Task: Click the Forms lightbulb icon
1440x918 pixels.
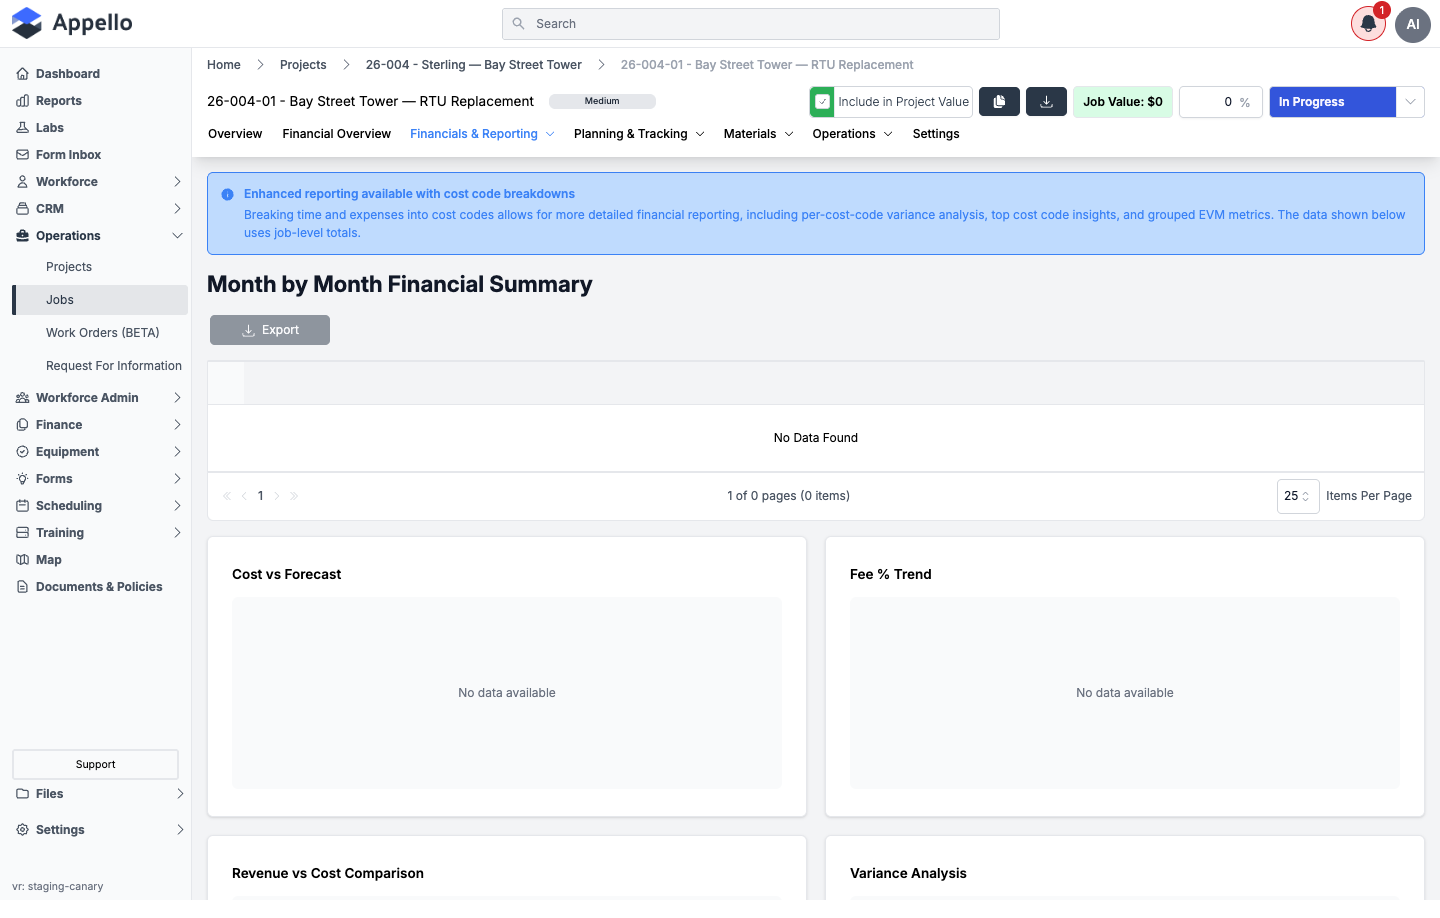Action: pyautogui.click(x=22, y=479)
